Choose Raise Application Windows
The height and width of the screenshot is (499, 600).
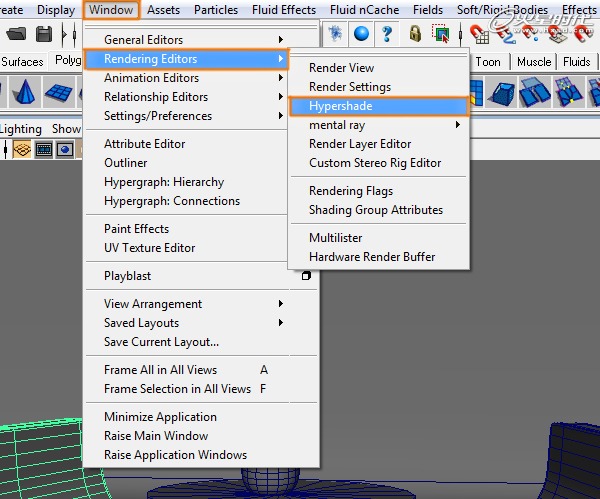(x=202, y=455)
